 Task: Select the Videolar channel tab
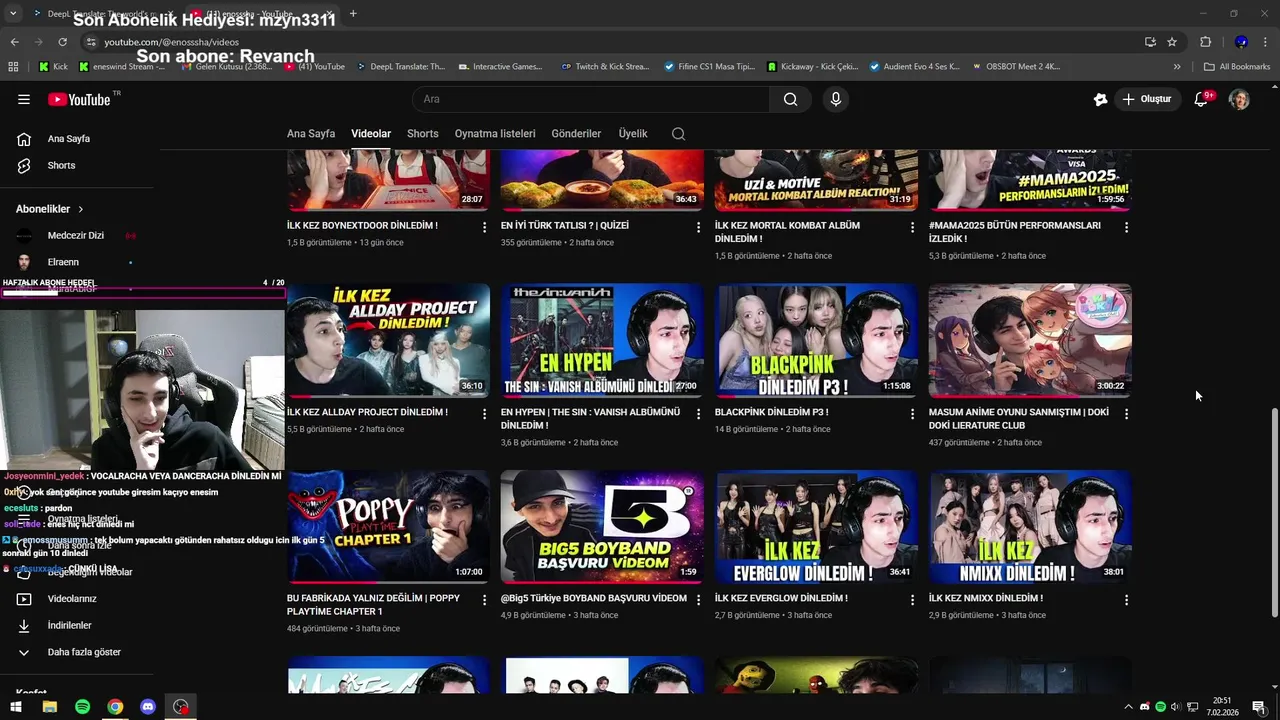tap(371, 134)
